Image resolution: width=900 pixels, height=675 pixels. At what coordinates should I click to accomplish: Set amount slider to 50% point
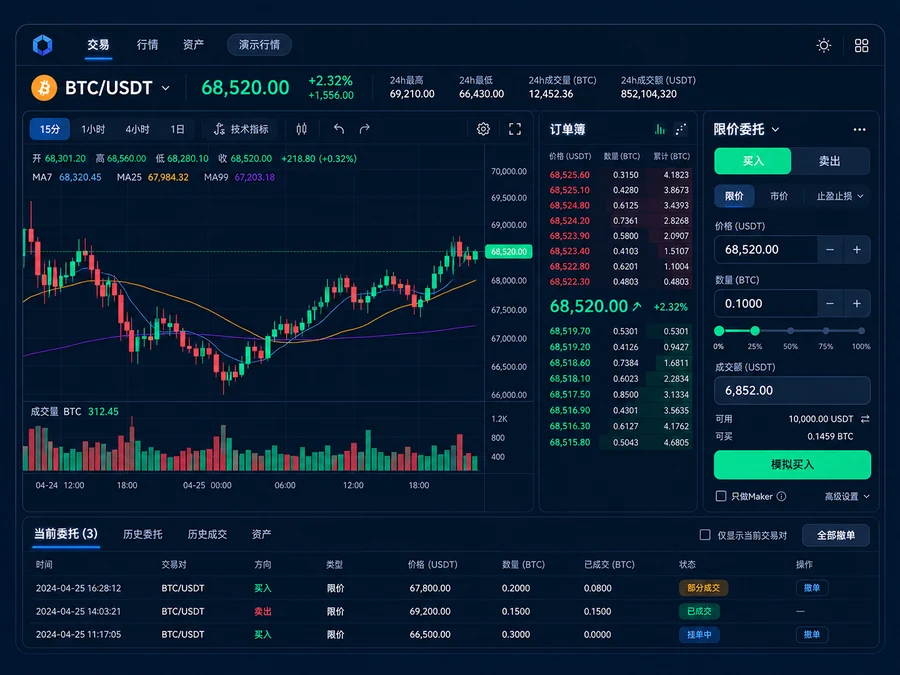[790, 331]
